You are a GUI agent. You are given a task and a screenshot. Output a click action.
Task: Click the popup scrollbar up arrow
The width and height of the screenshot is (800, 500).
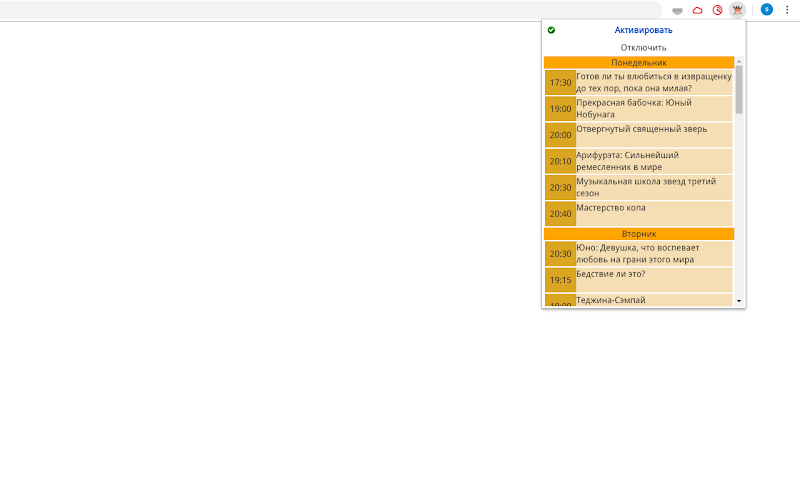(739, 61)
